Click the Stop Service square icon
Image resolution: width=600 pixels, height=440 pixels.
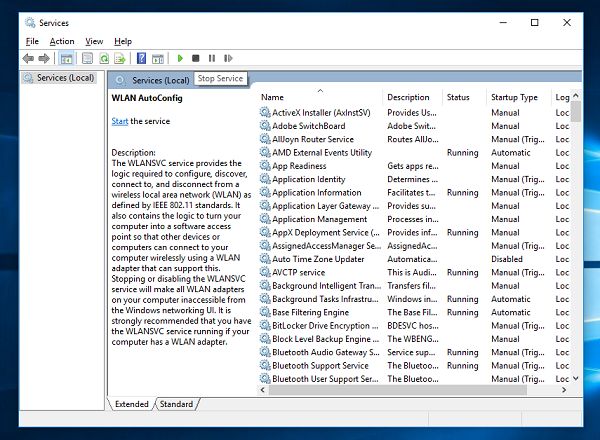coord(196,58)
